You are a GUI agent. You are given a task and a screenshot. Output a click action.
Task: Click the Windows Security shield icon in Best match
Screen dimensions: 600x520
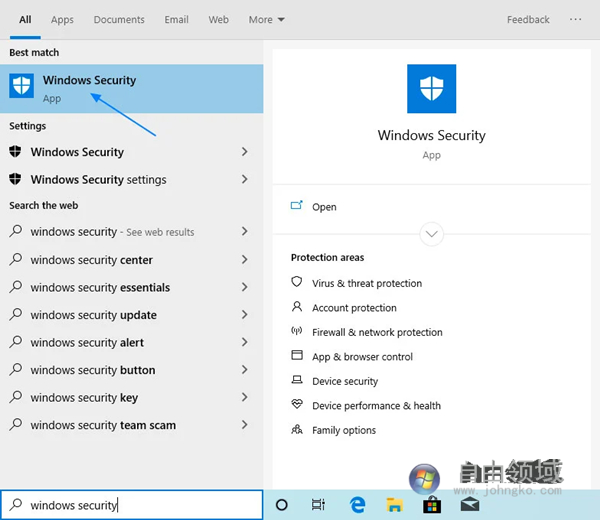click(21, 86)
